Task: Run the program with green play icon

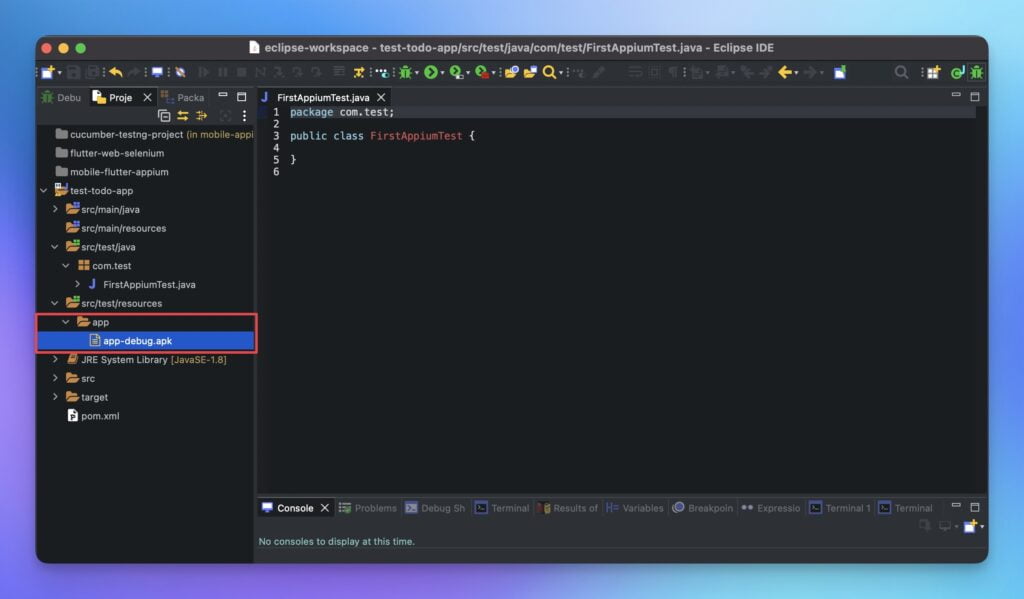Action: click(431, 73)
